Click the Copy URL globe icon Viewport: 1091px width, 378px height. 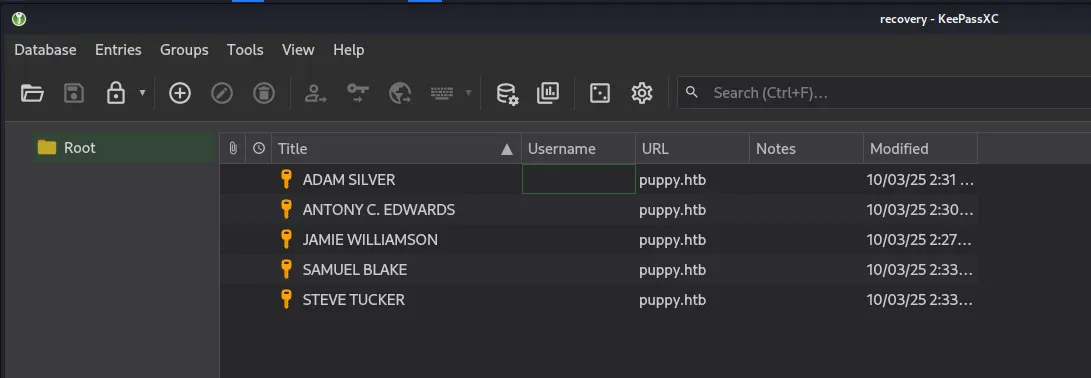399,93
